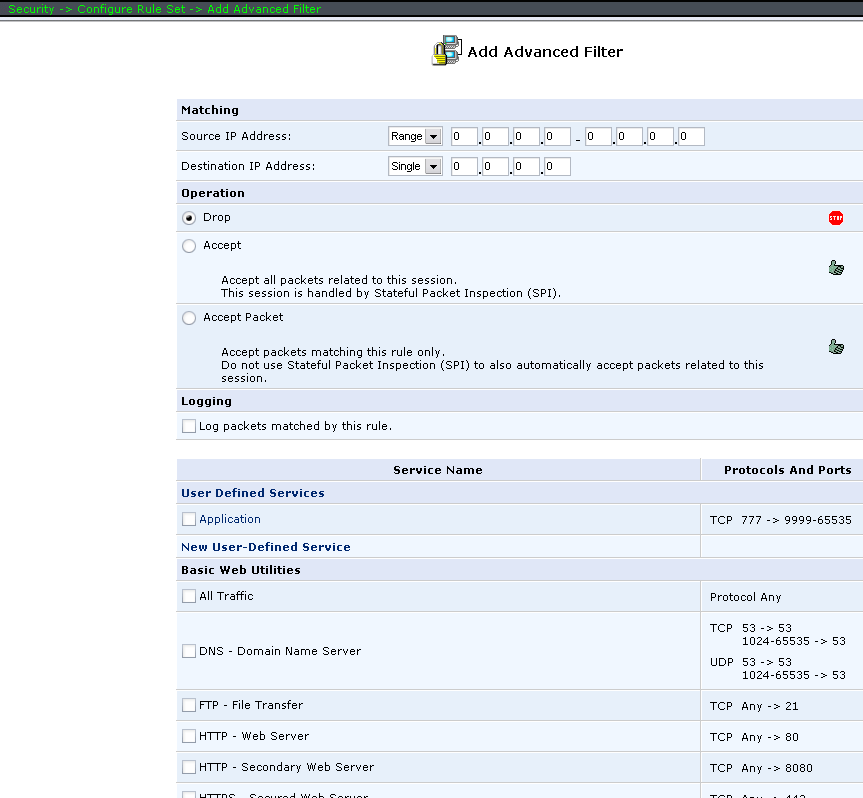Image resolution: width=863 pixels, height=798 pixels.
Task: Click the 'User Defined Services' heading
Action: pos(253,493)
